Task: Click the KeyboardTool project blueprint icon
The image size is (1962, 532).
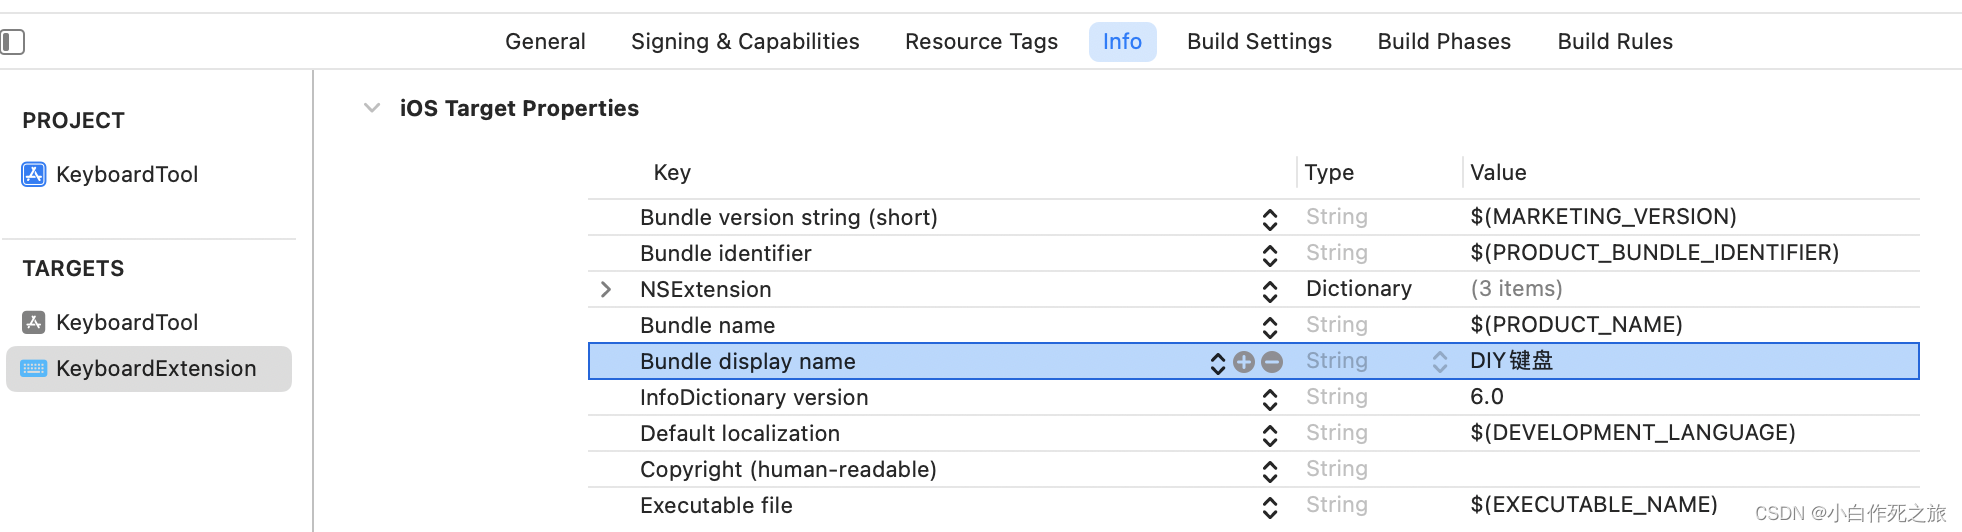Action: 34,175
